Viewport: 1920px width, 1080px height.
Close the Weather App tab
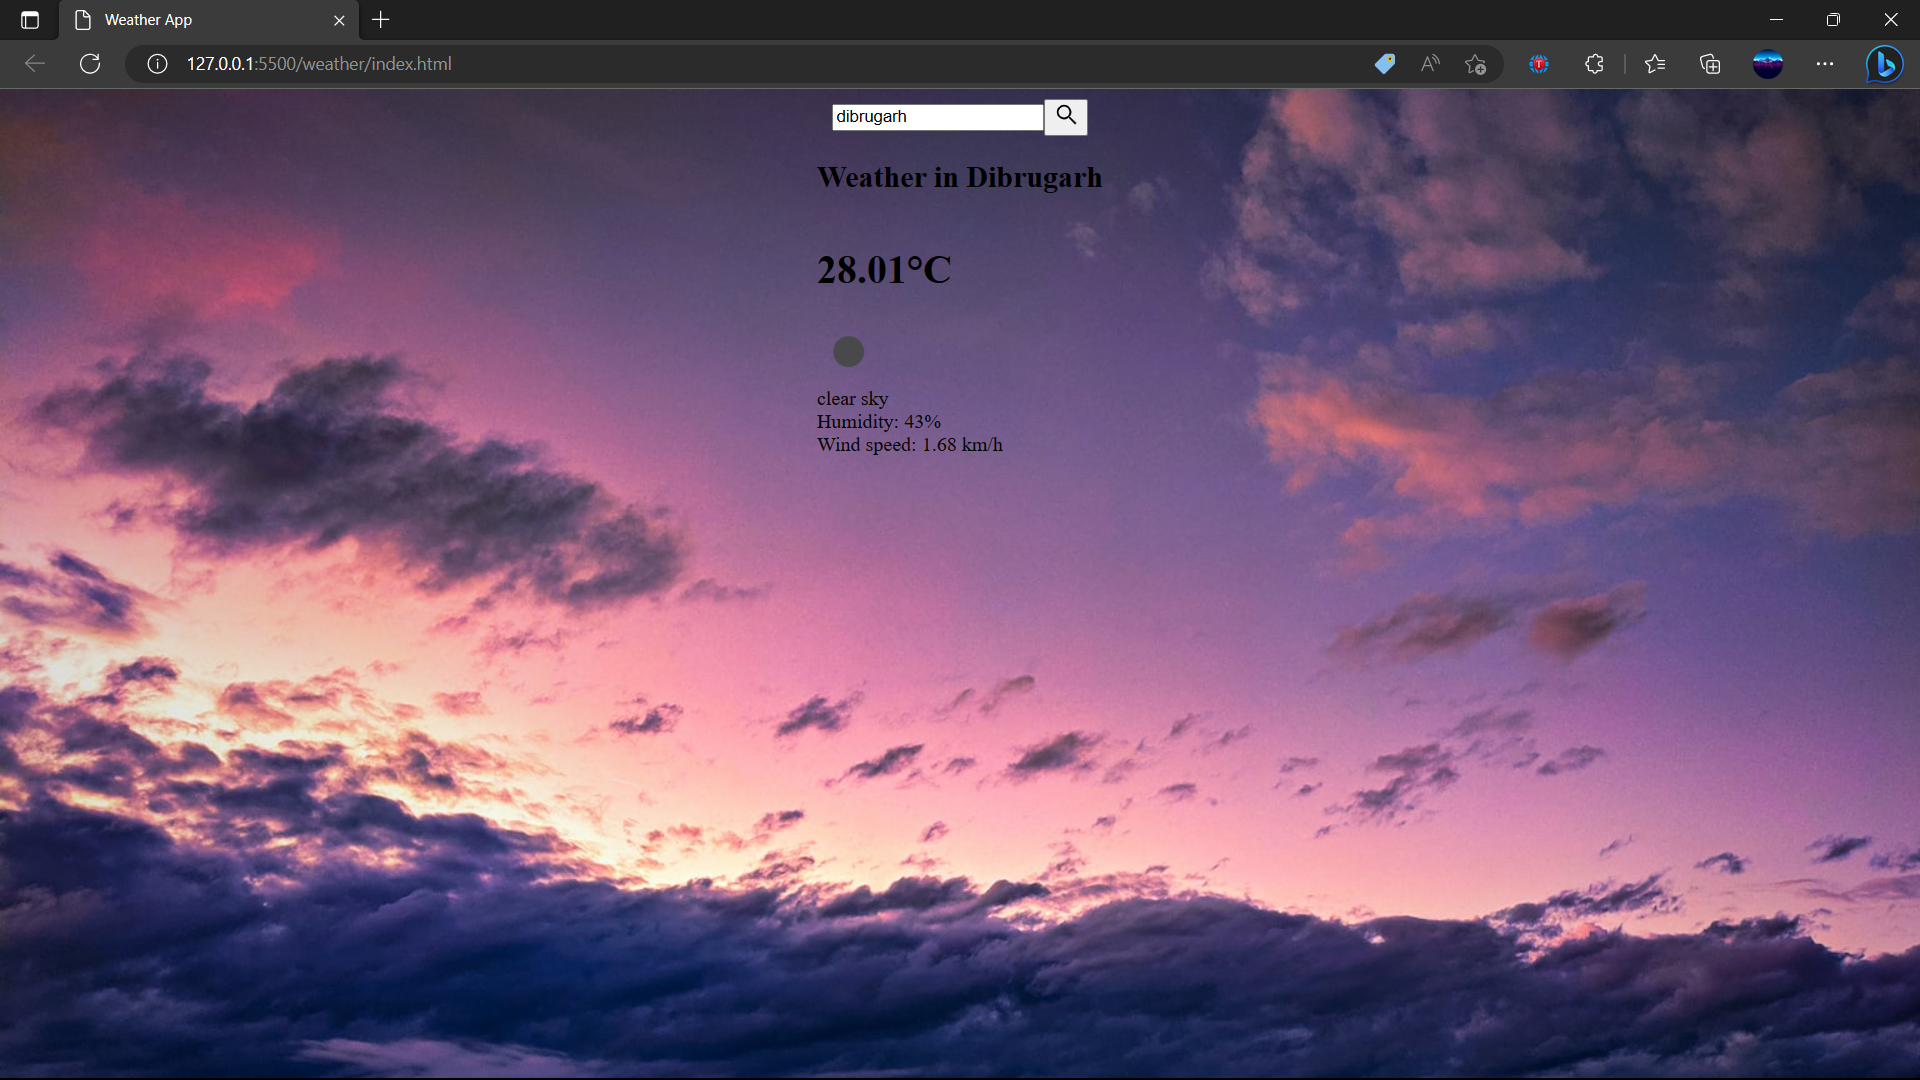(339, 20)
